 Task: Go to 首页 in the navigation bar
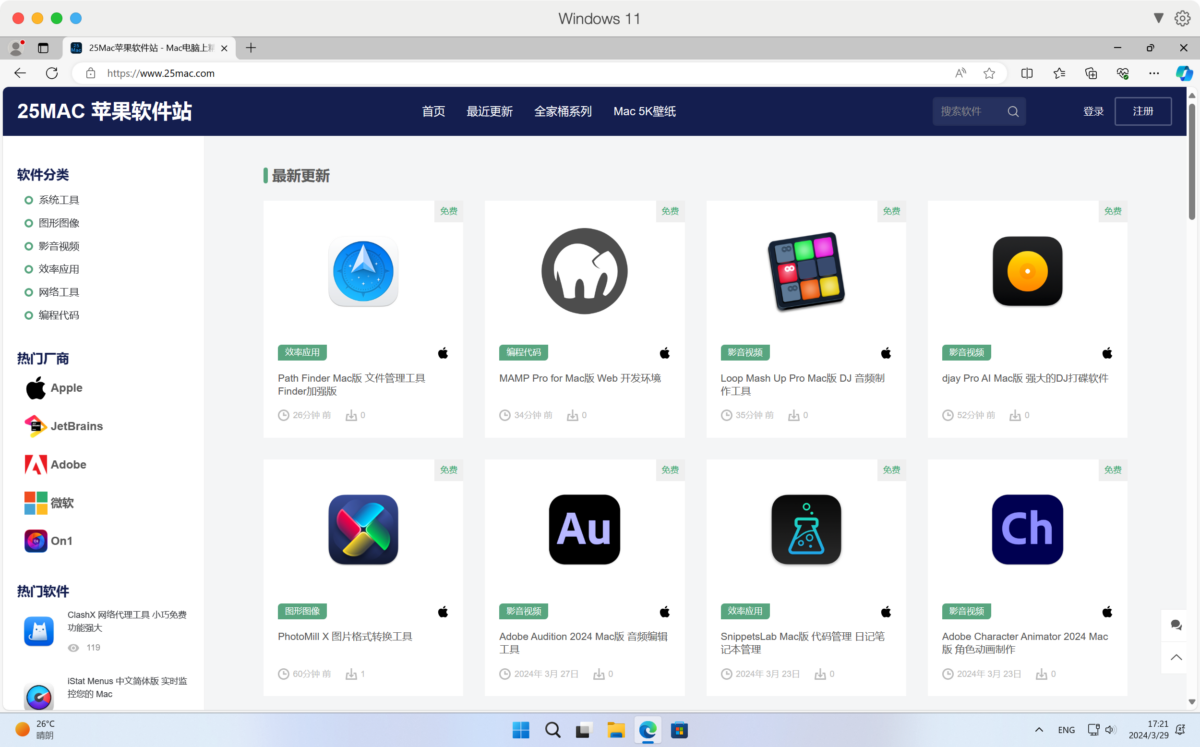coord(433,112)
